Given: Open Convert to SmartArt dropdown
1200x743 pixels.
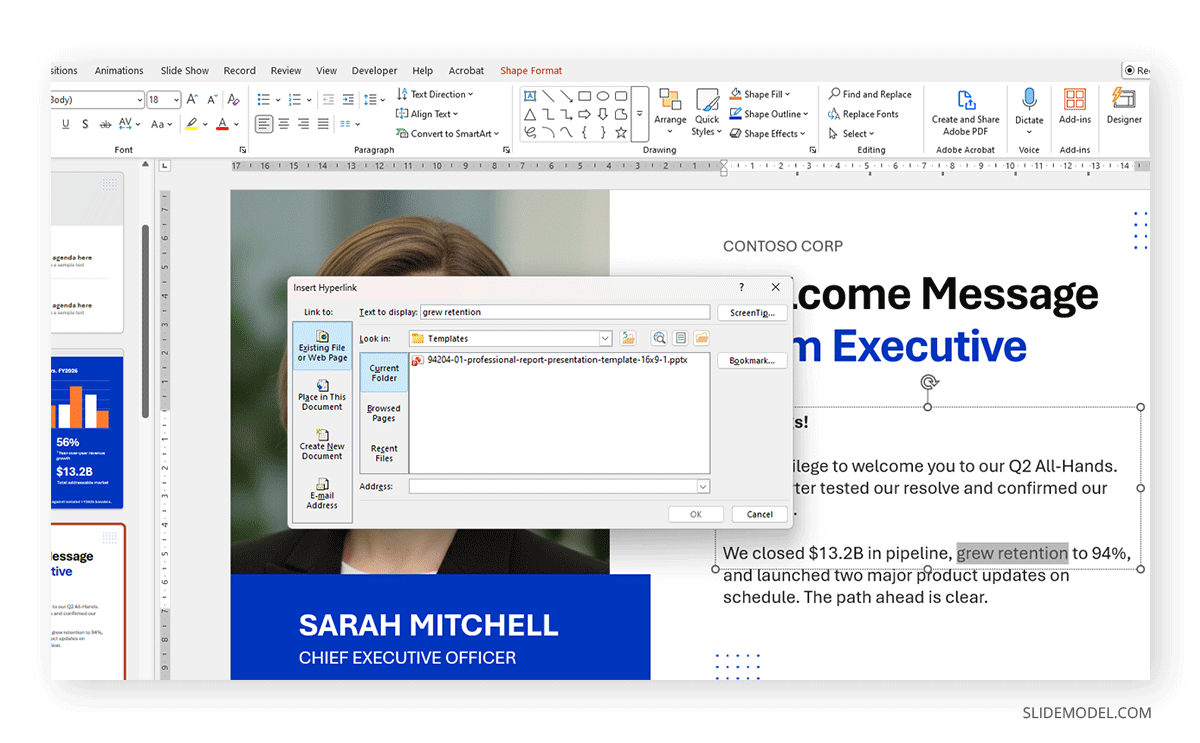Looking at the screenshot, I should click(x=447, y=133).
